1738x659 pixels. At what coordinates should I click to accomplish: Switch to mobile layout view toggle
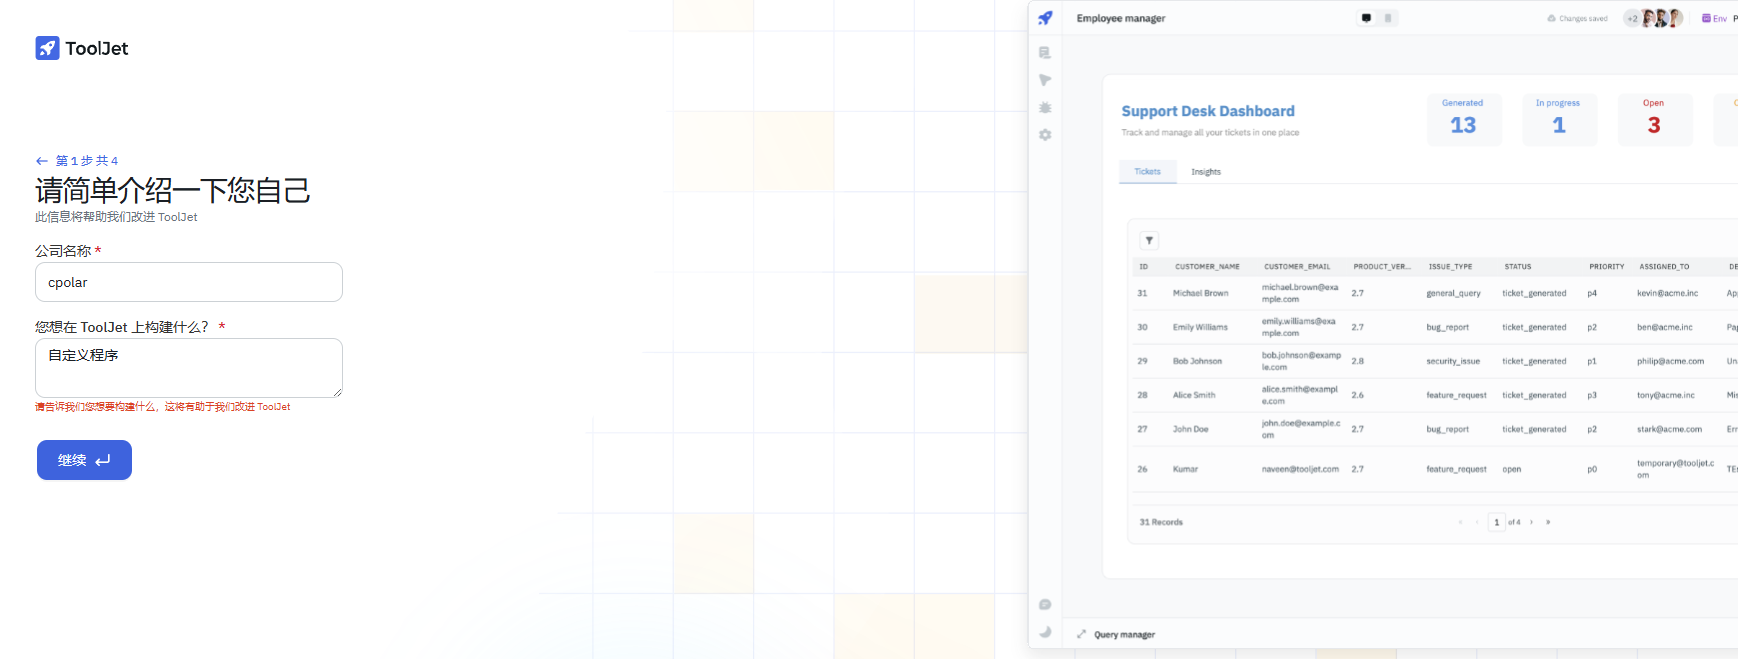[x=1388, y=18]
